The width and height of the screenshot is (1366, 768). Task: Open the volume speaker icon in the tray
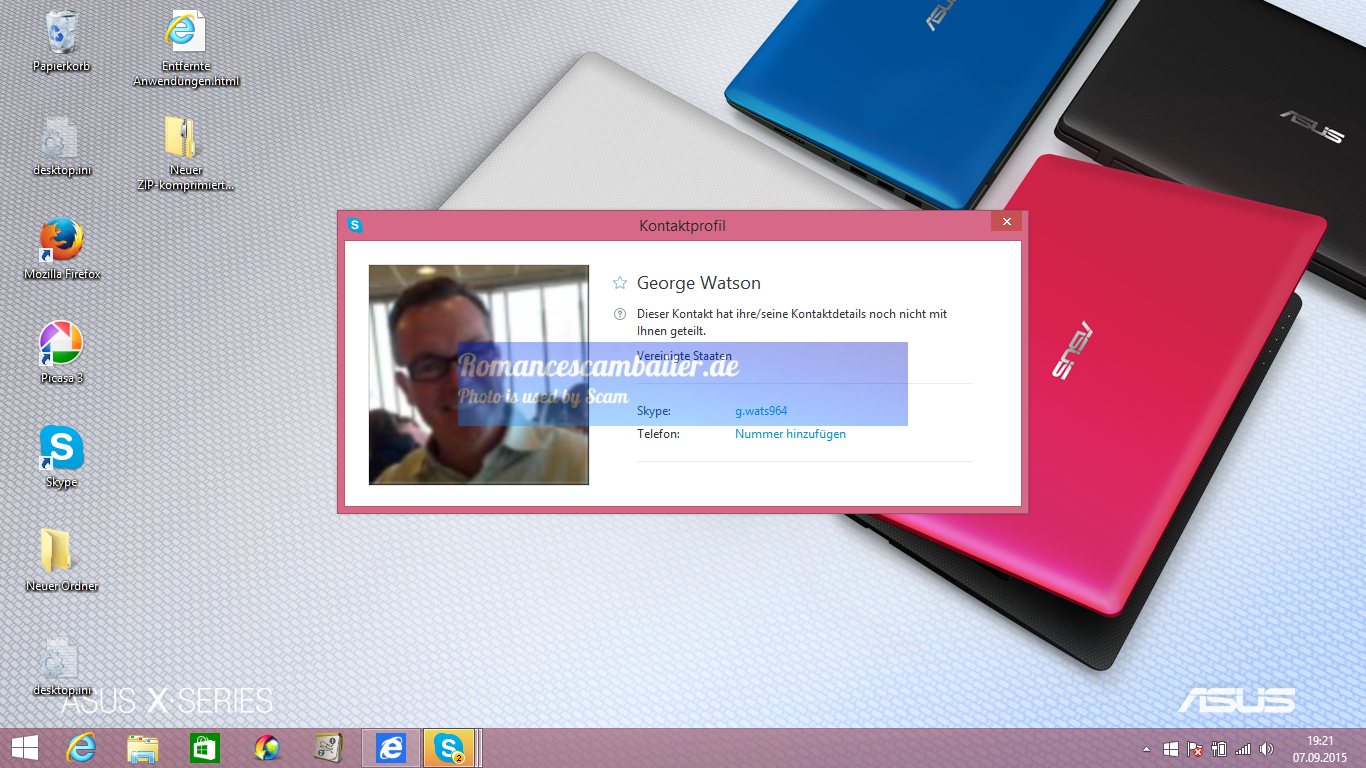[x=1266, y=748]
